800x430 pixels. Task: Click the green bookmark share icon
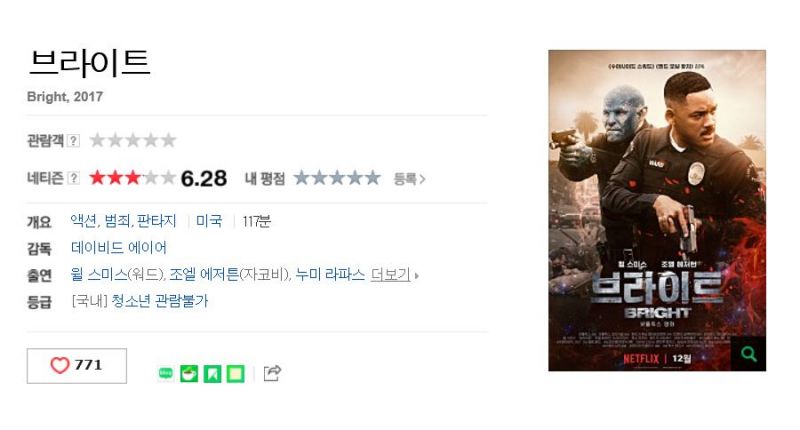(x=212, y=374)
